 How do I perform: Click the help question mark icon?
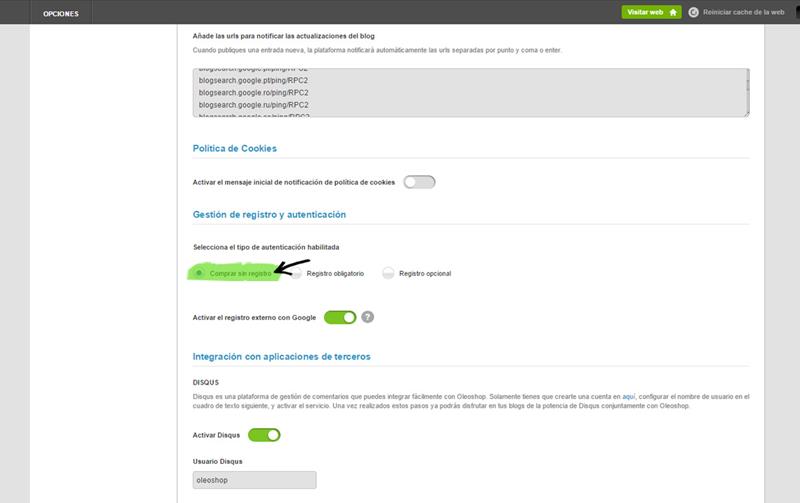pyautogui.click(x=368, y=317)
